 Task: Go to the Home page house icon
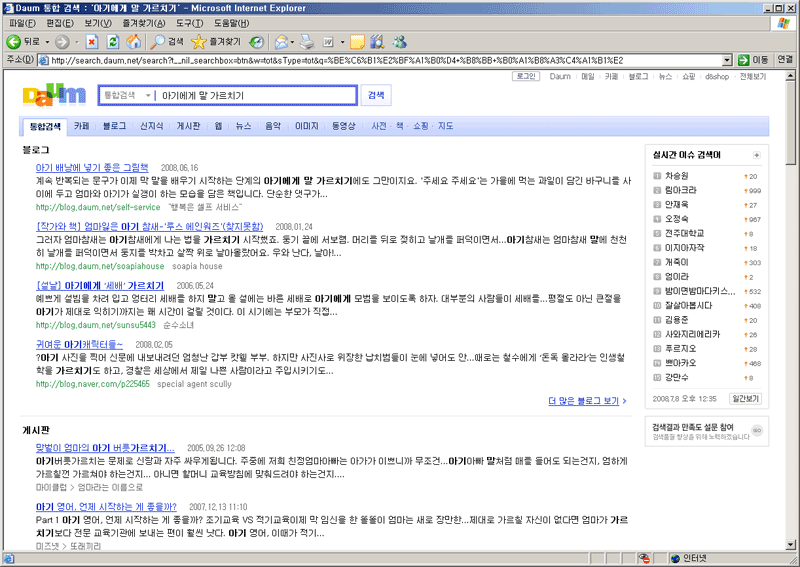[x=134, y=42]
